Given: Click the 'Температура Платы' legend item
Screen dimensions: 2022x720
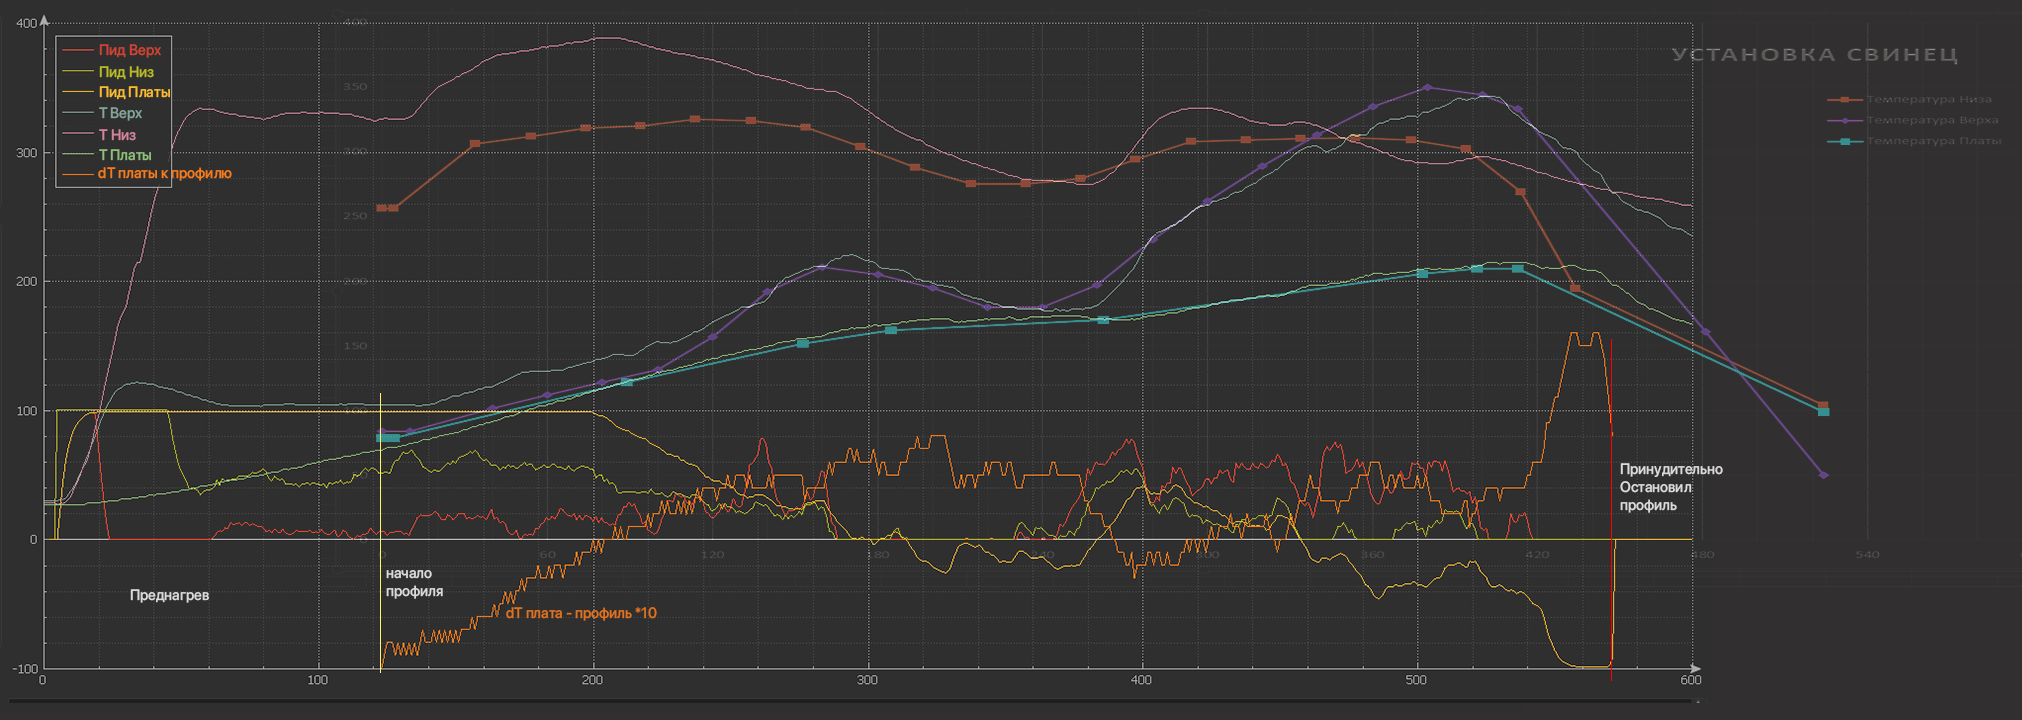Looking at the screenshot, I should tap(1915, 141).
